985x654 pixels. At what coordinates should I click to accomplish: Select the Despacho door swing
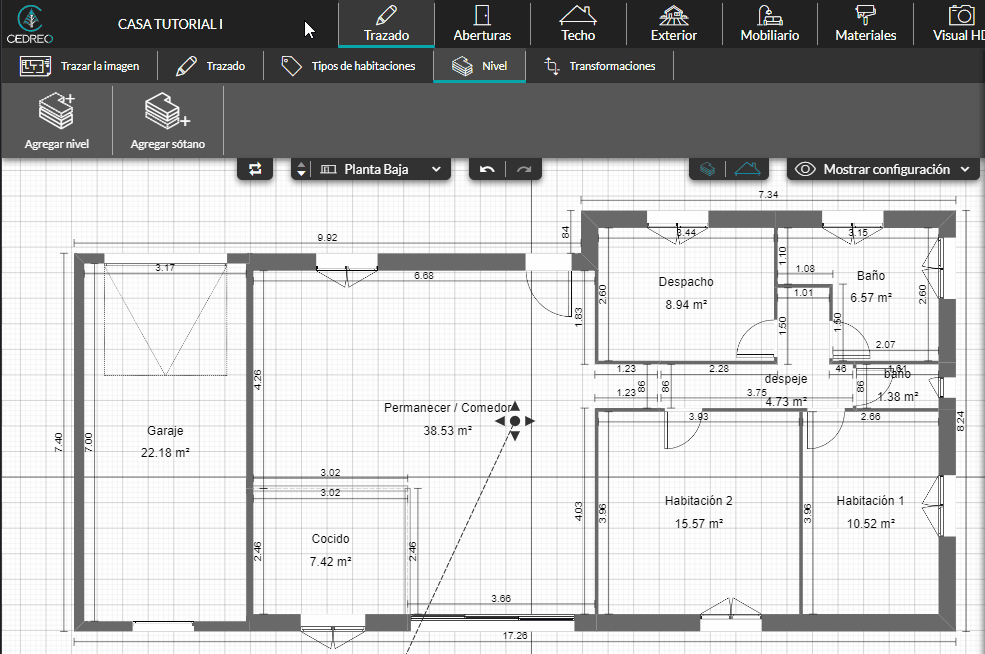[756, 339]
